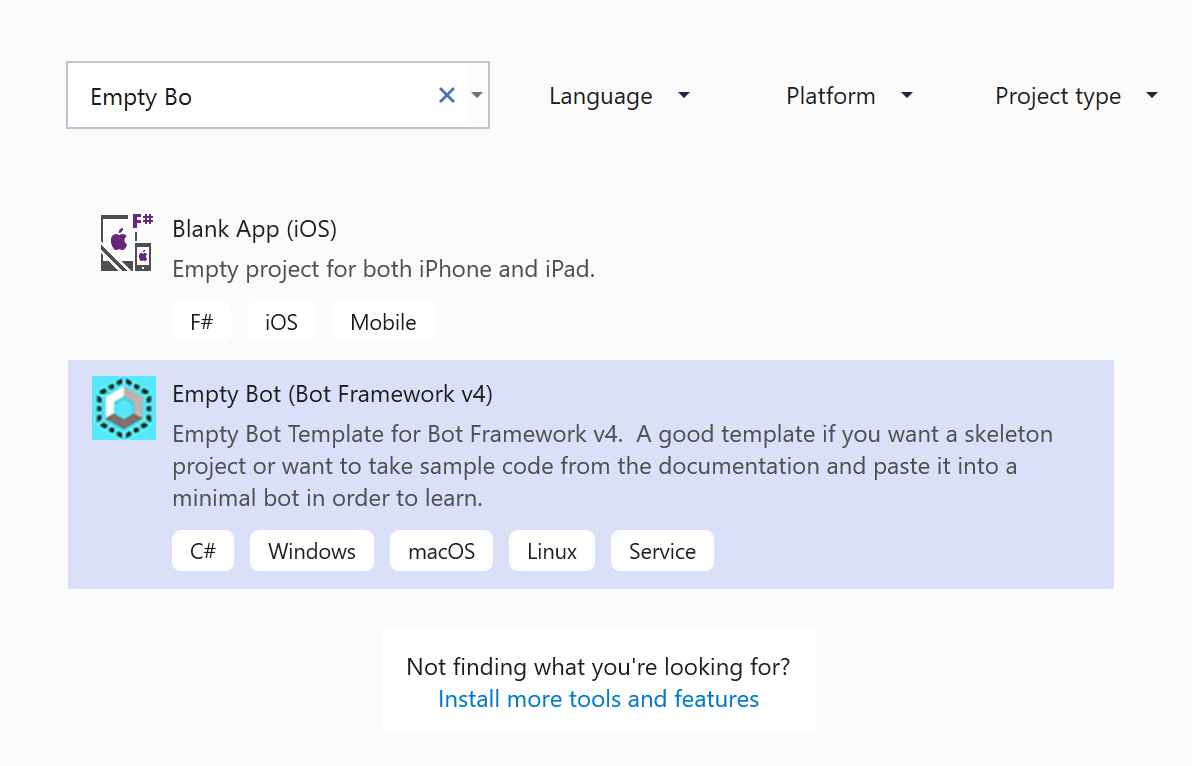The width and height of the screenshot is (1192, 766).
Task: Select the Blank App (iOS) template icon
Action: click(x=127, y=242)
